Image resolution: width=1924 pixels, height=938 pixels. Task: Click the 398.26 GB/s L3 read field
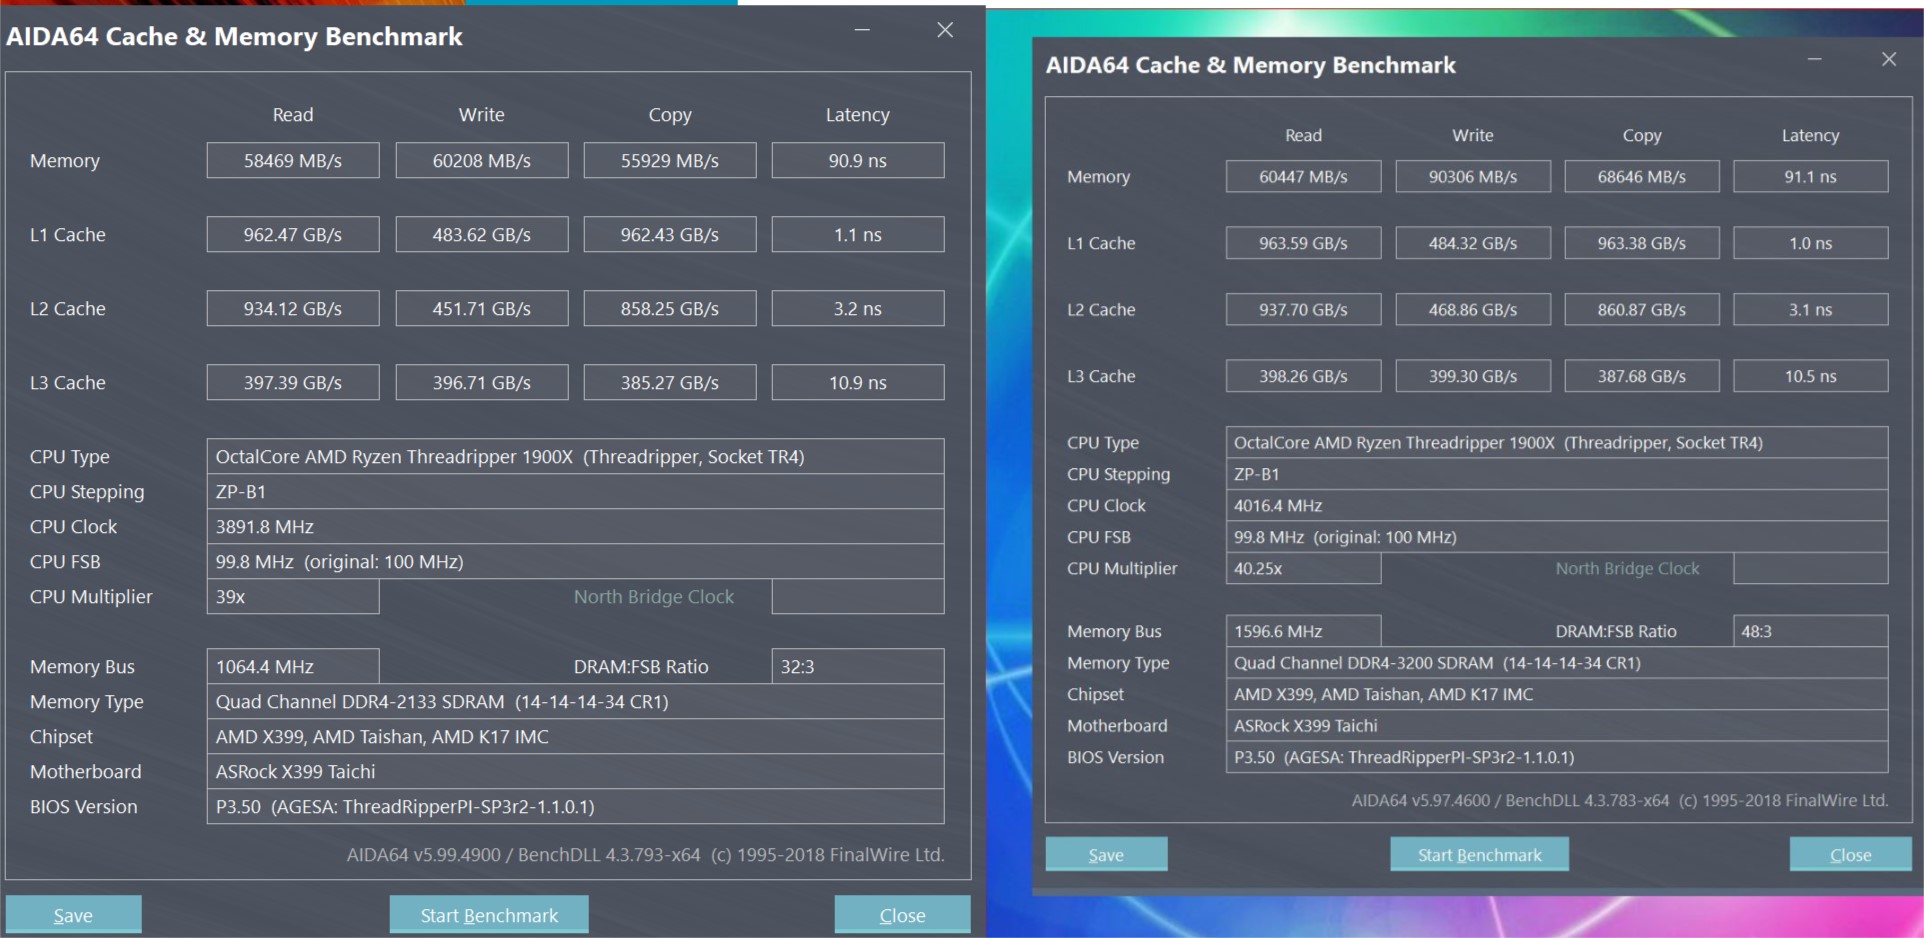1303,376
